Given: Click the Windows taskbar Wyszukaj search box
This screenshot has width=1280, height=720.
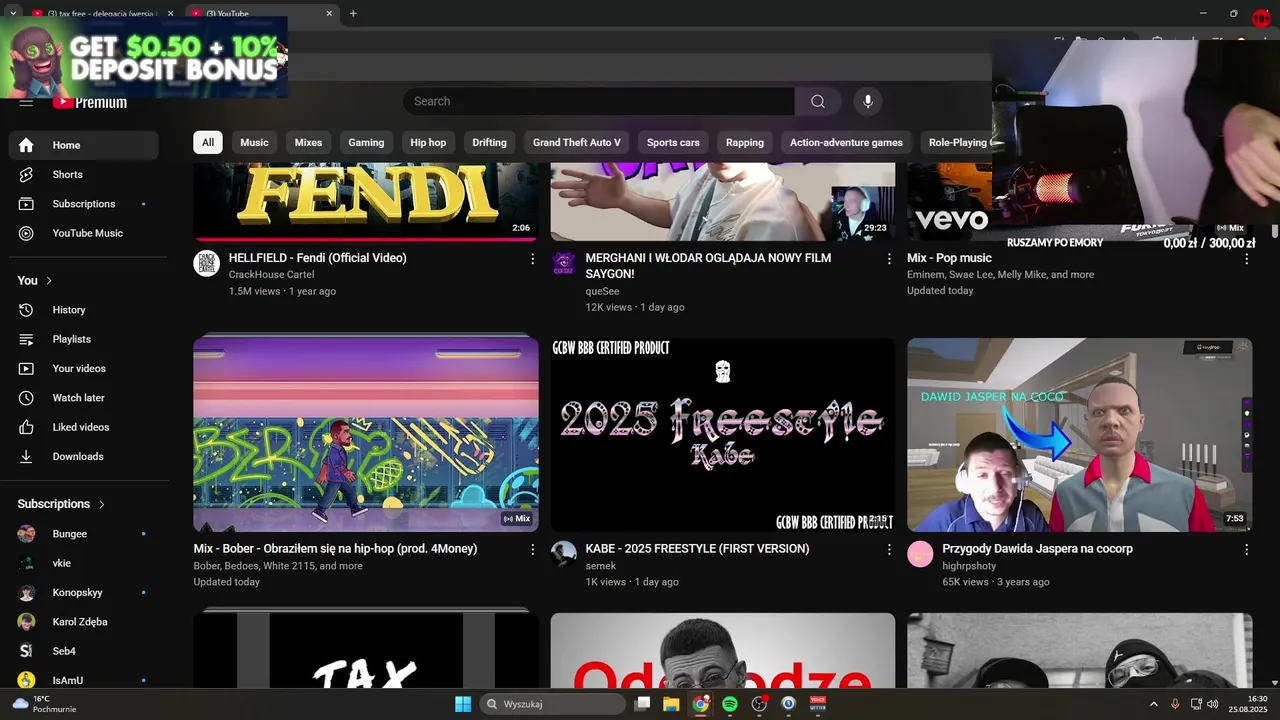Looking at the screenshot, I should tap(552, 704).
